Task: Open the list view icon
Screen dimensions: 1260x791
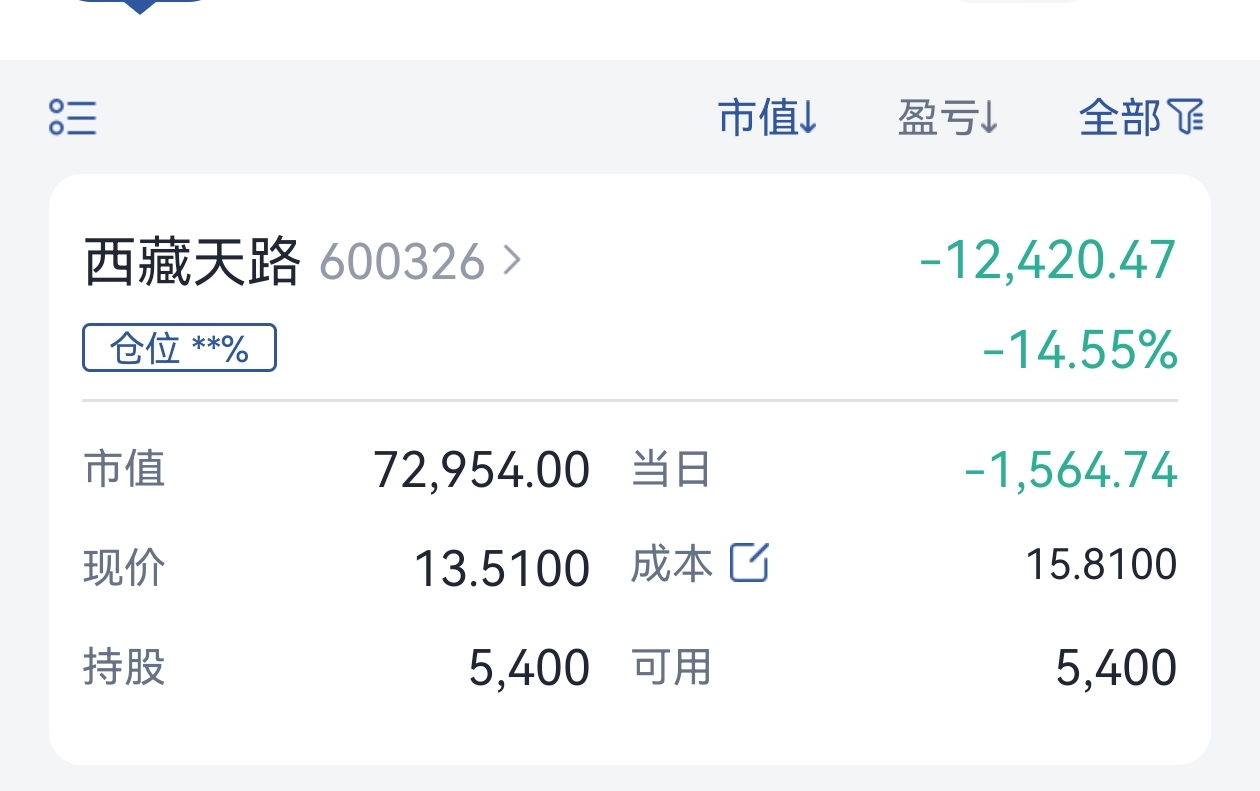Action: point(73,118)
